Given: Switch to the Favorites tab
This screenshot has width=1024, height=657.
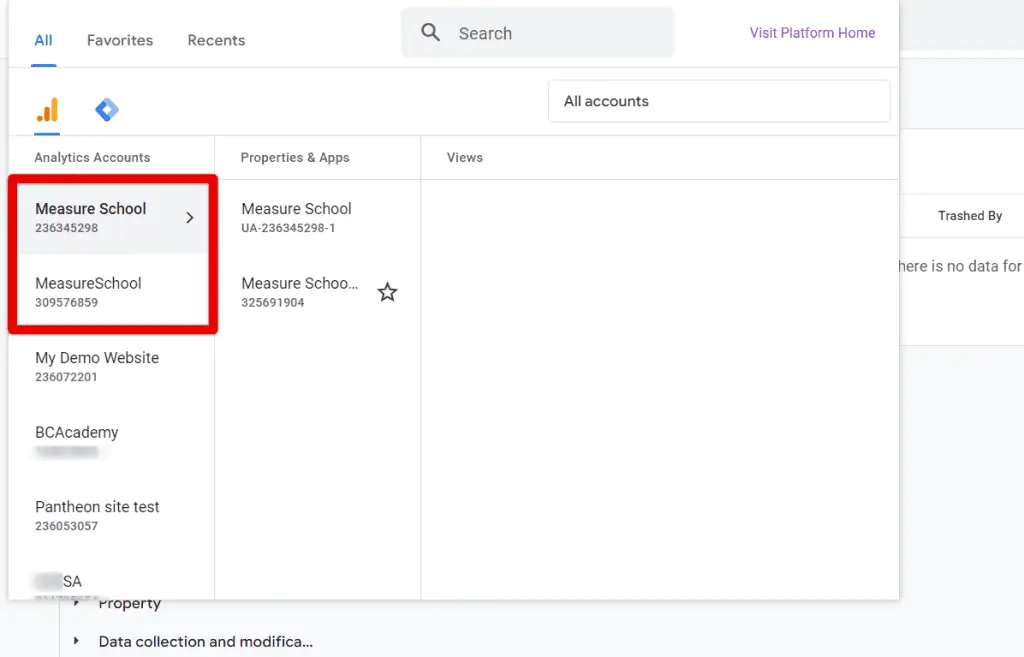Looking at the screenshot, I should coord(120,40).
